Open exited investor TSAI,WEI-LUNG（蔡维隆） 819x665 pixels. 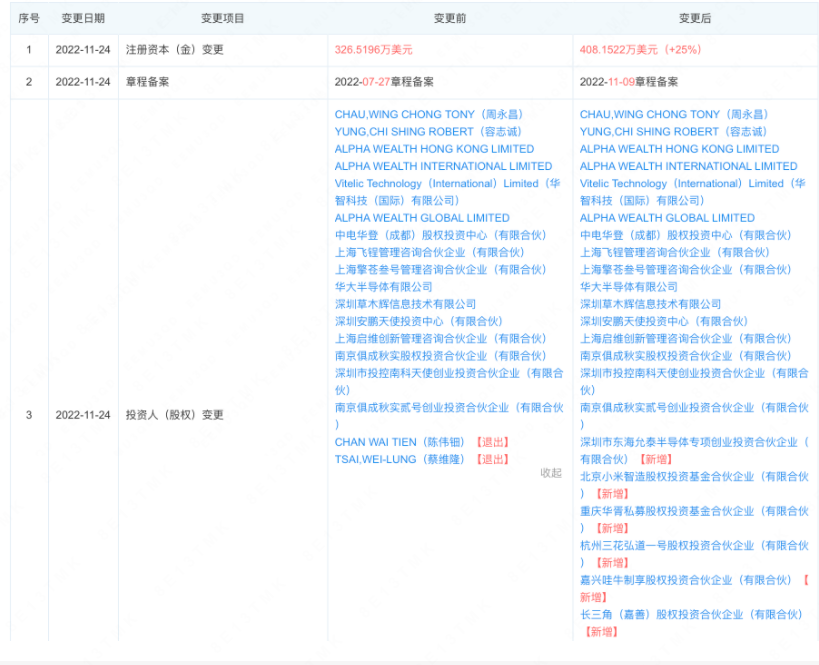coord(400,459)
